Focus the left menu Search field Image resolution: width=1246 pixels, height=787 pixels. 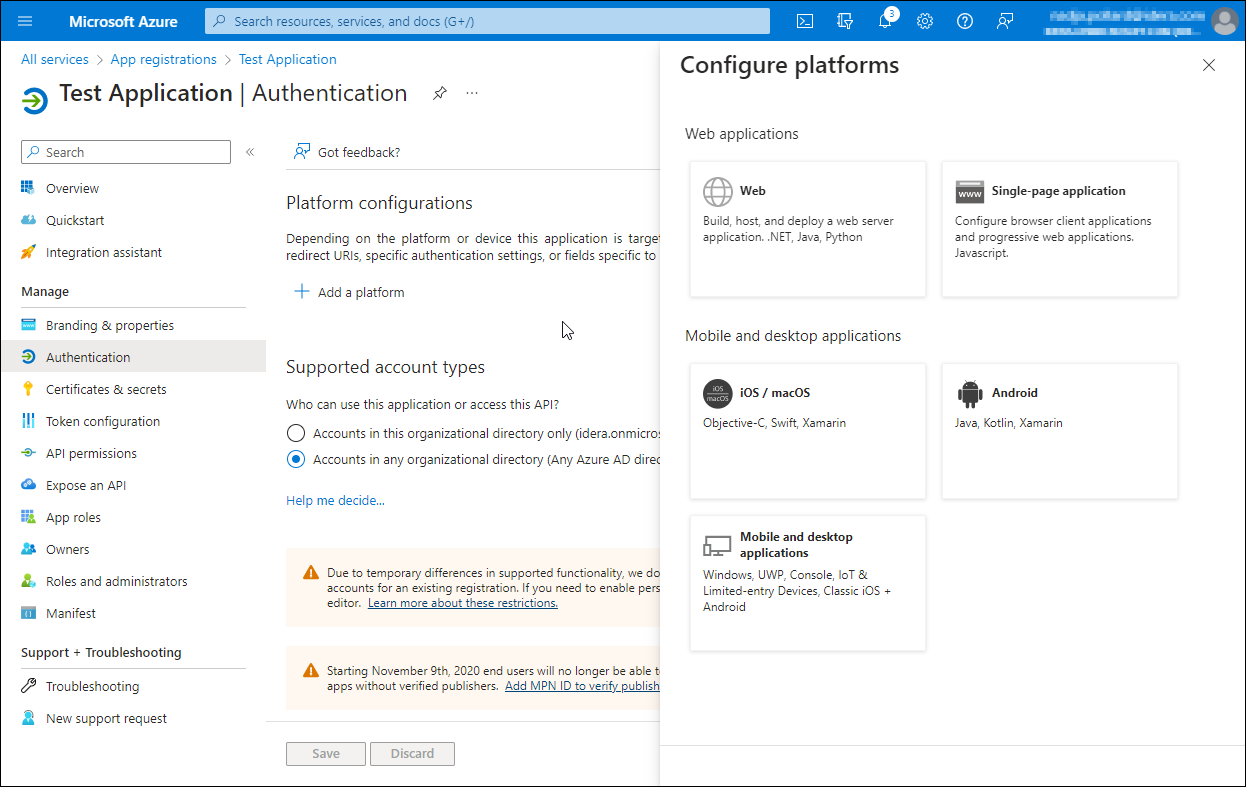(x=126, y=152)
